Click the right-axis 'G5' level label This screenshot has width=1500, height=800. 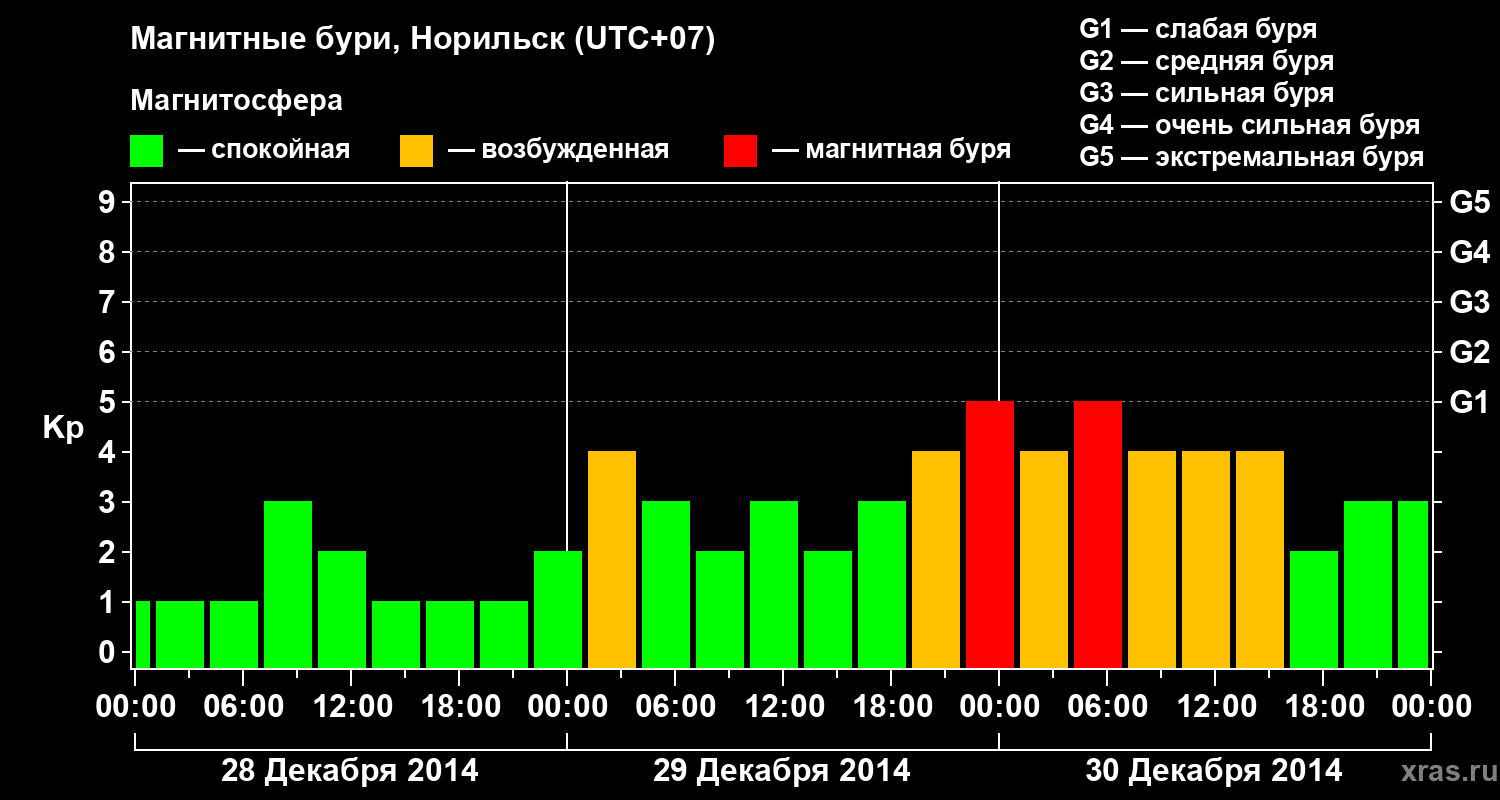click(x=1470, y=203)
